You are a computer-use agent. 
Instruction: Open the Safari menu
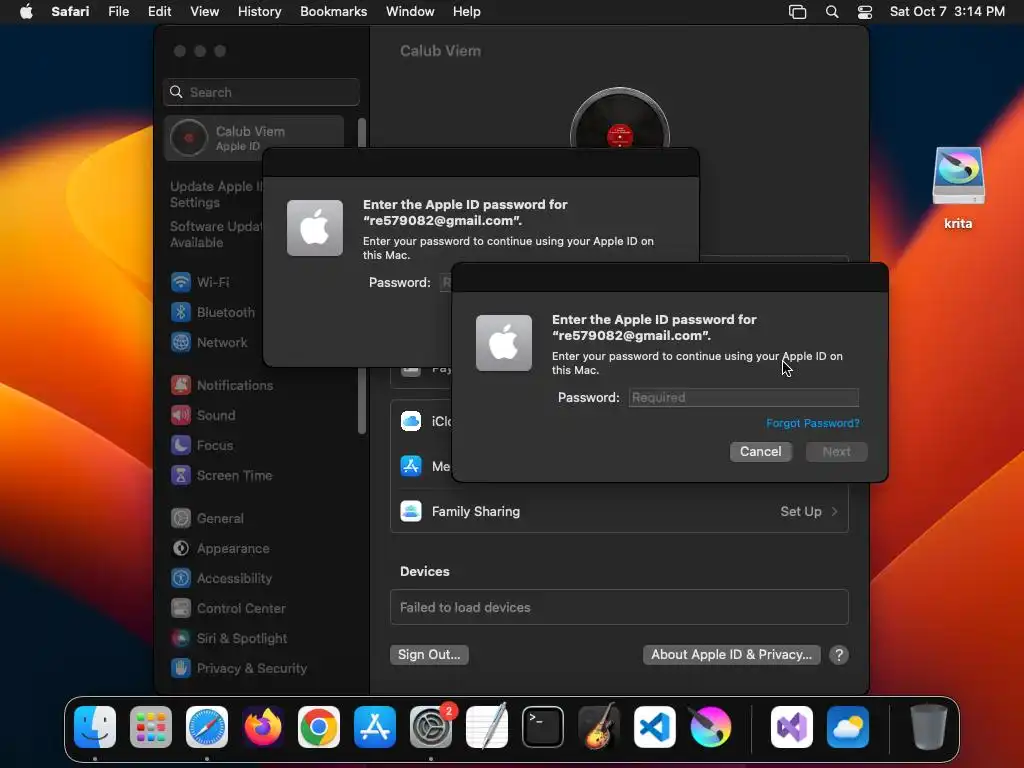(x=71, y=12)
